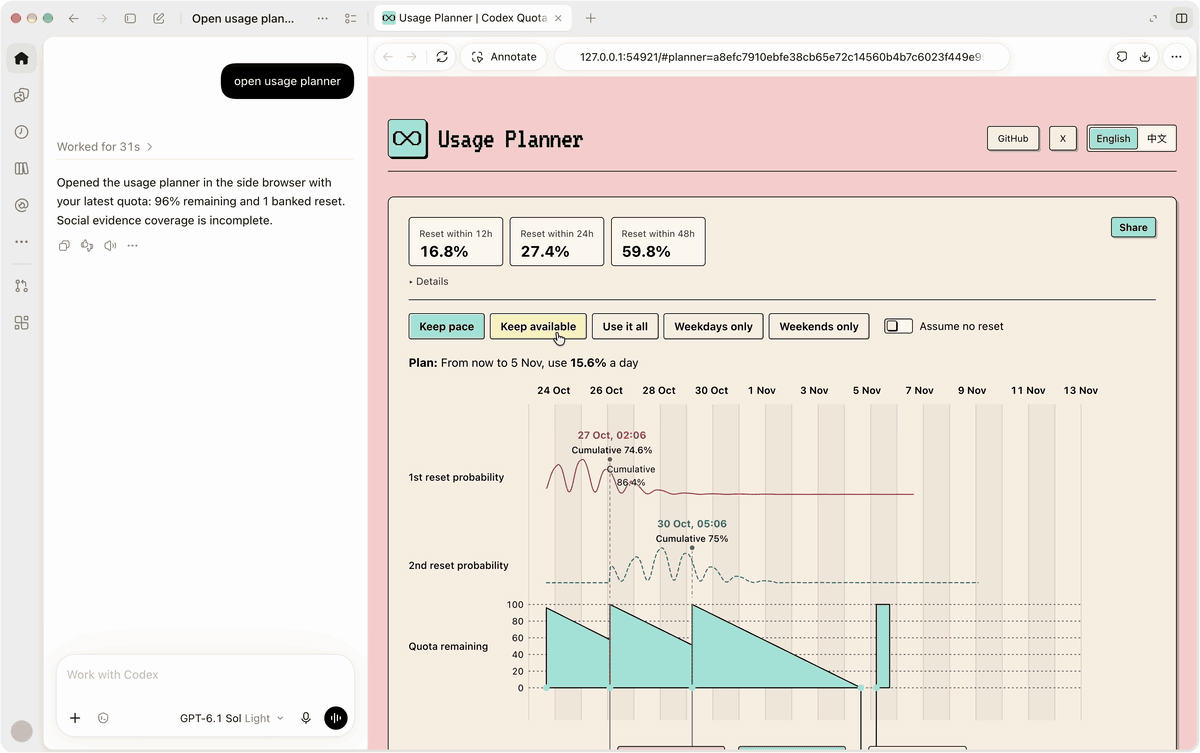Select the Usage Planner browser tab
1200x753 pixels.
point(472,18)
